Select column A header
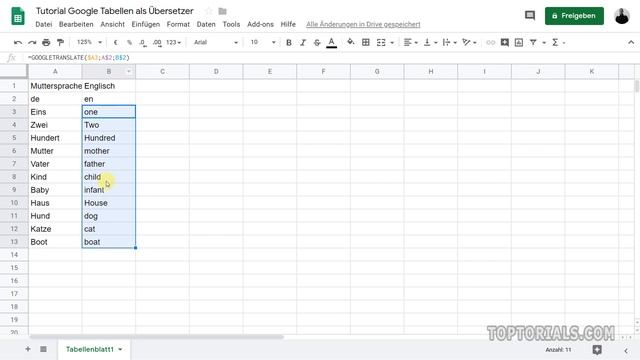Image resolution: width=640 pixels, height=360 pixels. coord(55,71)
